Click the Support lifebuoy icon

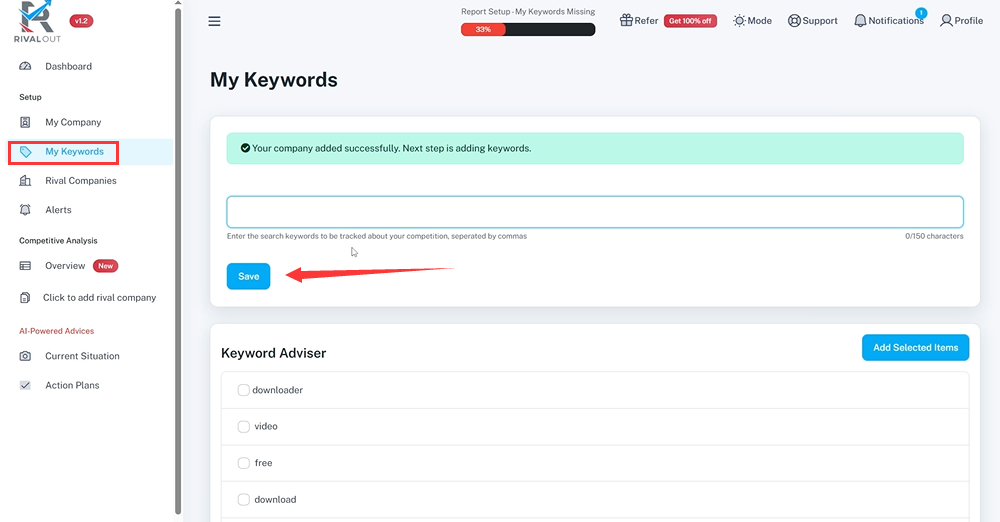pos(794,20)
